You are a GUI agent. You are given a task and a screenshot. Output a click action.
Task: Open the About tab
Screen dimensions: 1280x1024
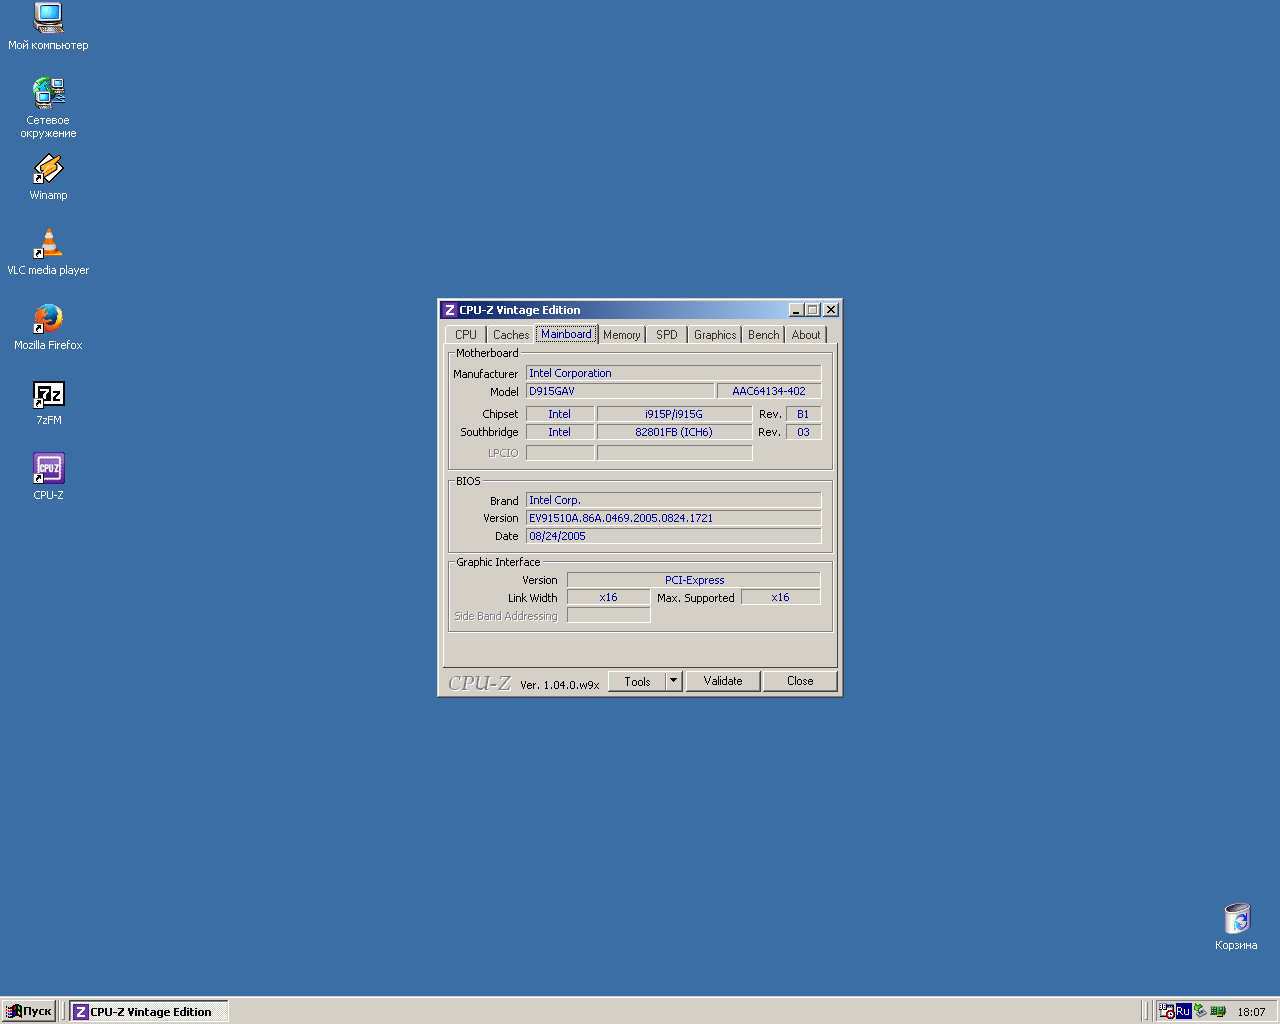[806, 335]
